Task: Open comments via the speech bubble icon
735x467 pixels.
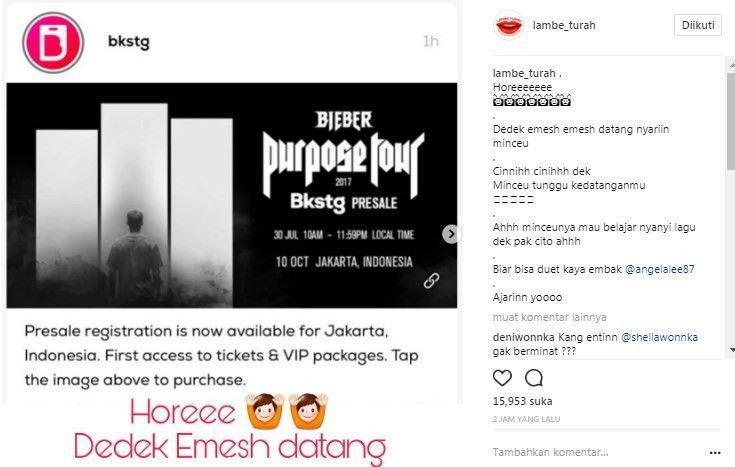Action: (x=533, y=378)
